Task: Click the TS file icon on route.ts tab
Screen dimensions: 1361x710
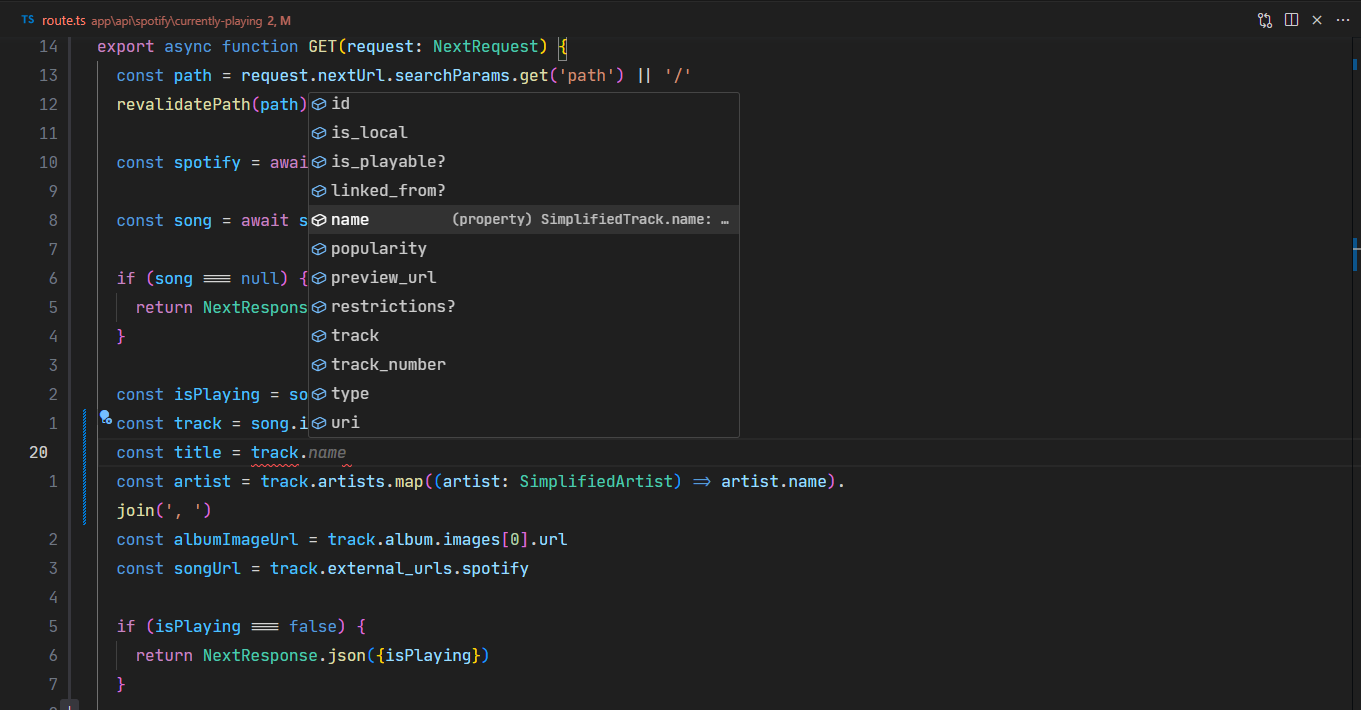Action: click(x=27, y=20)
